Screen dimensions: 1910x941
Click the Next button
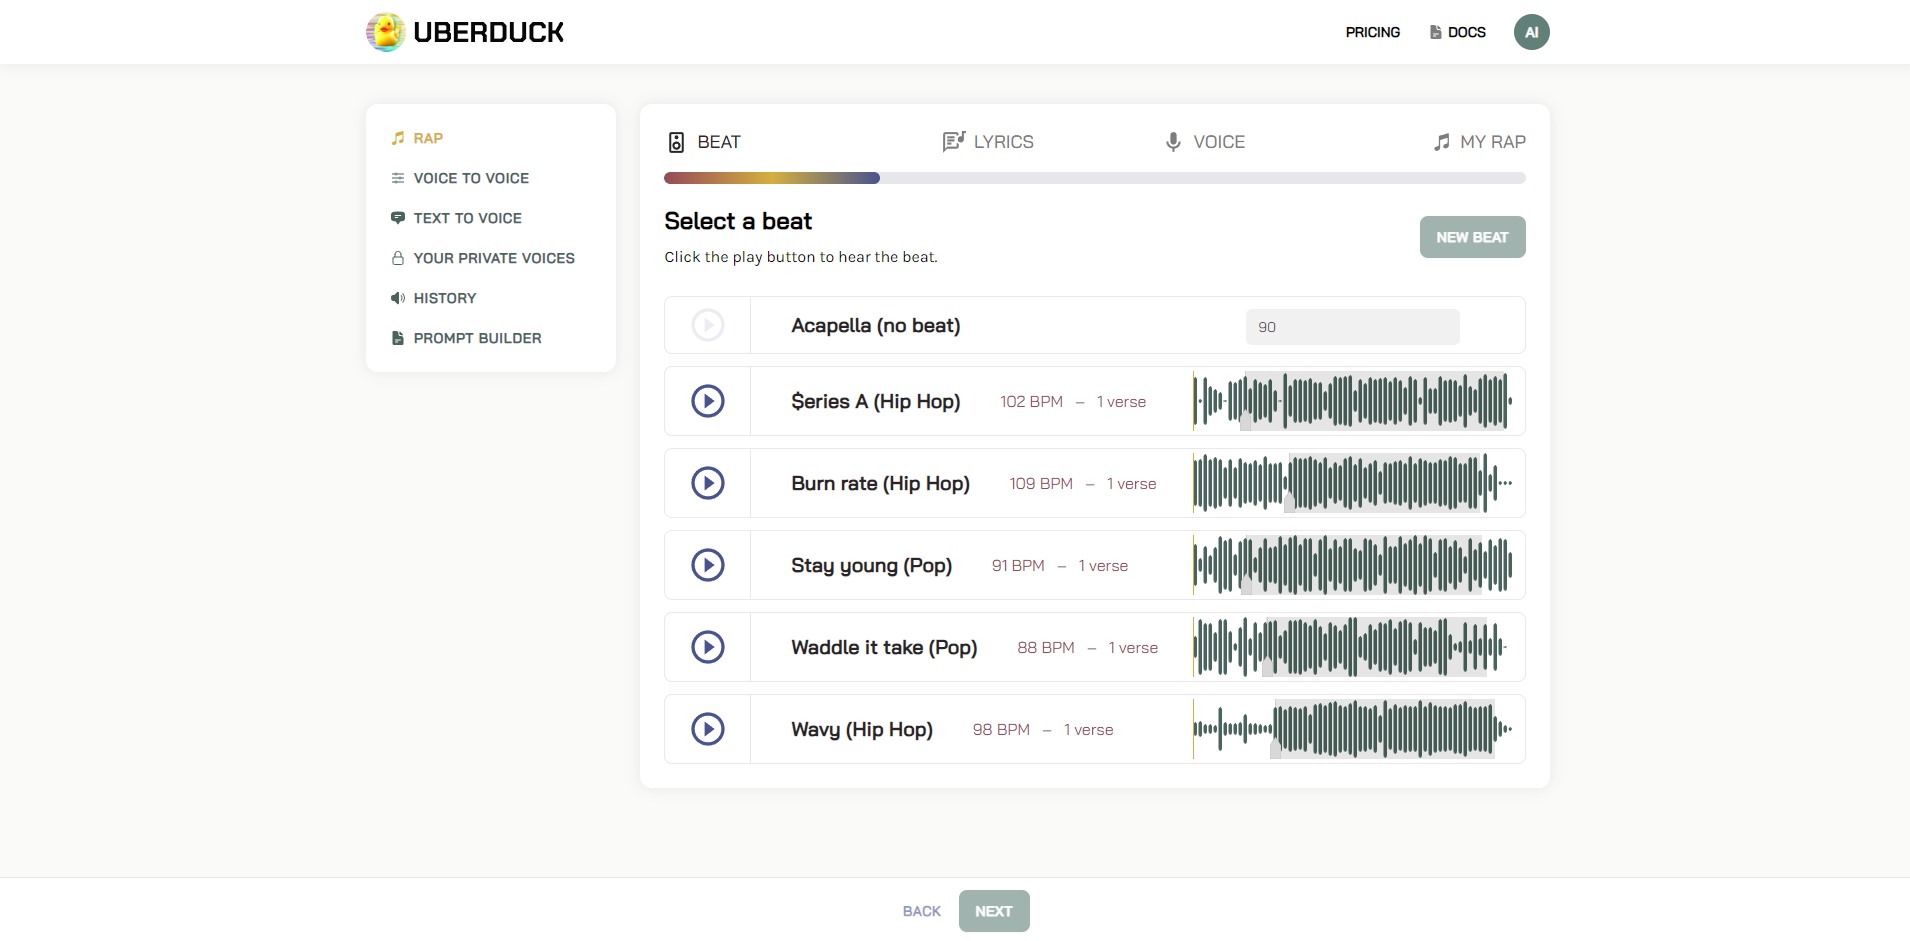994,911
